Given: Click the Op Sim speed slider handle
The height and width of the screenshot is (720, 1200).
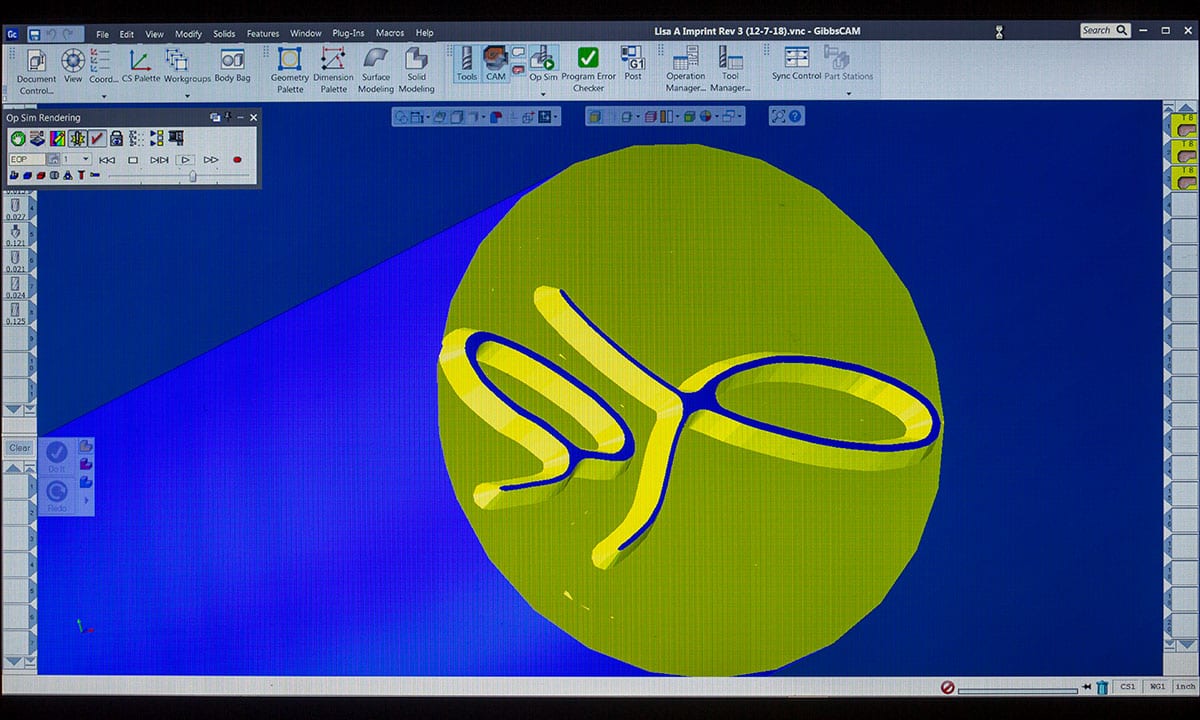Looking at the screenshot, I should click(193, 176).
